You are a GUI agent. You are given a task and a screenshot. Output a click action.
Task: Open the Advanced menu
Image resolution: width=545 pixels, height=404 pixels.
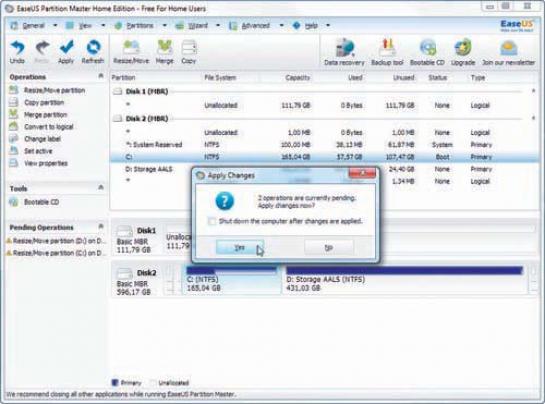pyautogui.click(x=255, y=26)
